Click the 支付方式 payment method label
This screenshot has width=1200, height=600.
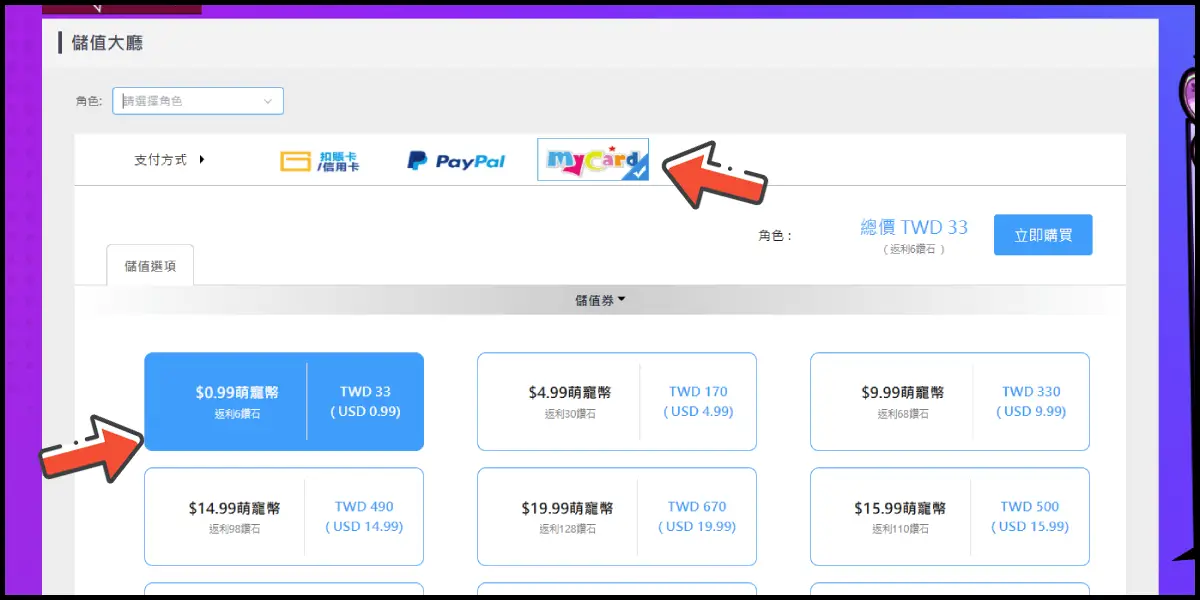click(x=160, y=160)
